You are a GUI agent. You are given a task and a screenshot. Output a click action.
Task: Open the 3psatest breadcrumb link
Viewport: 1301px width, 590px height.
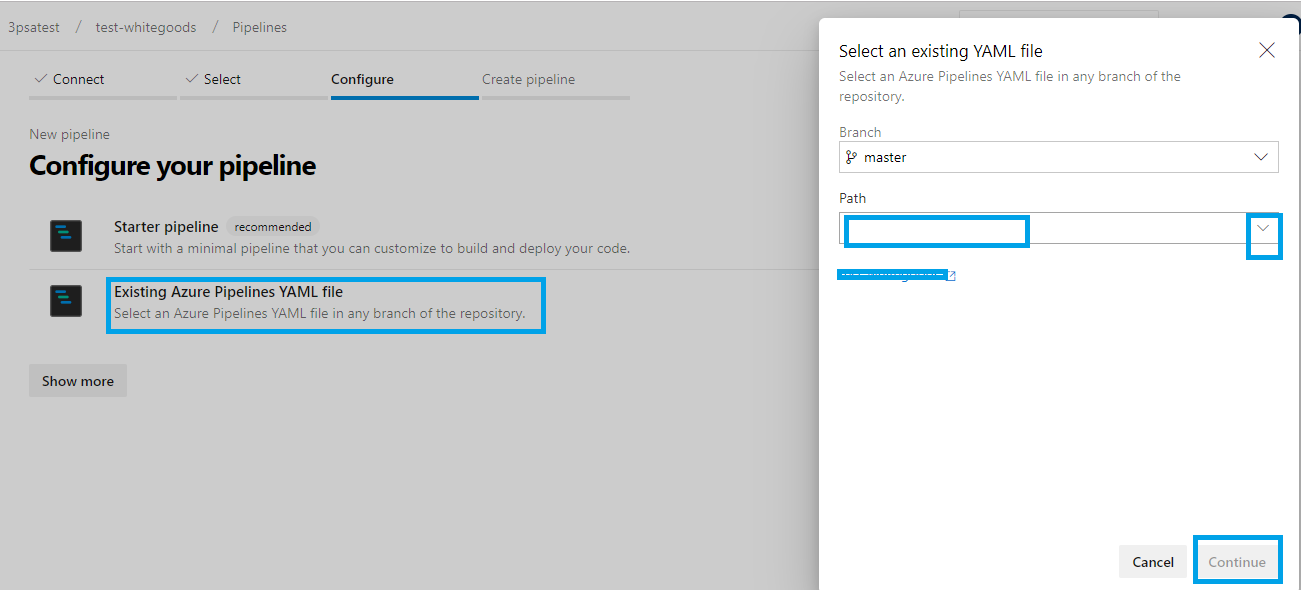click(x=34, y=27)
